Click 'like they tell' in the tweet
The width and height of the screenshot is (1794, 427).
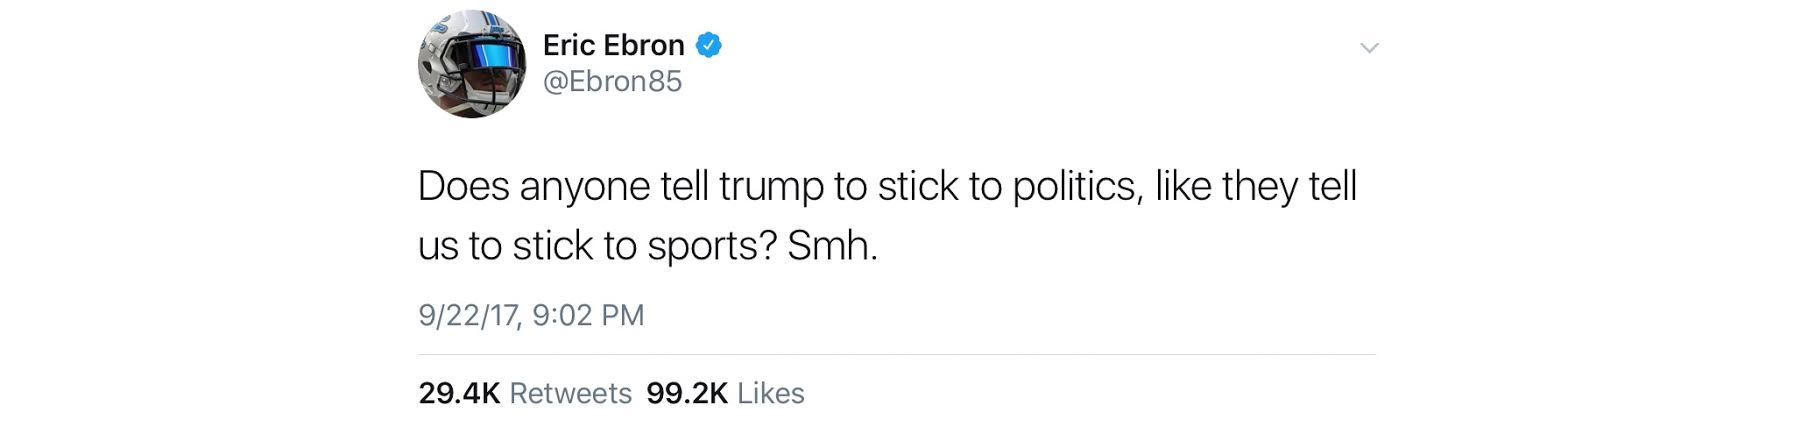point(1256,187)
